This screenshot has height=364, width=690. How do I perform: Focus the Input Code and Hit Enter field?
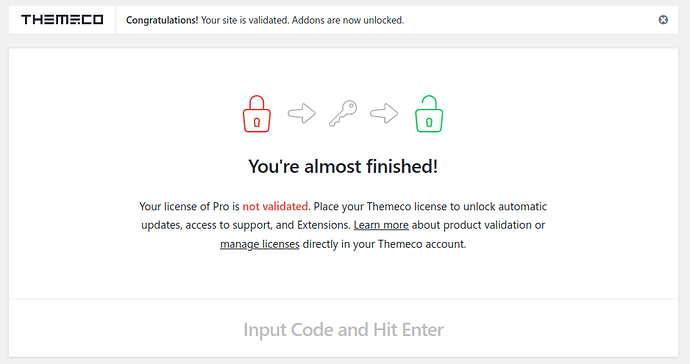pos(343,329)
